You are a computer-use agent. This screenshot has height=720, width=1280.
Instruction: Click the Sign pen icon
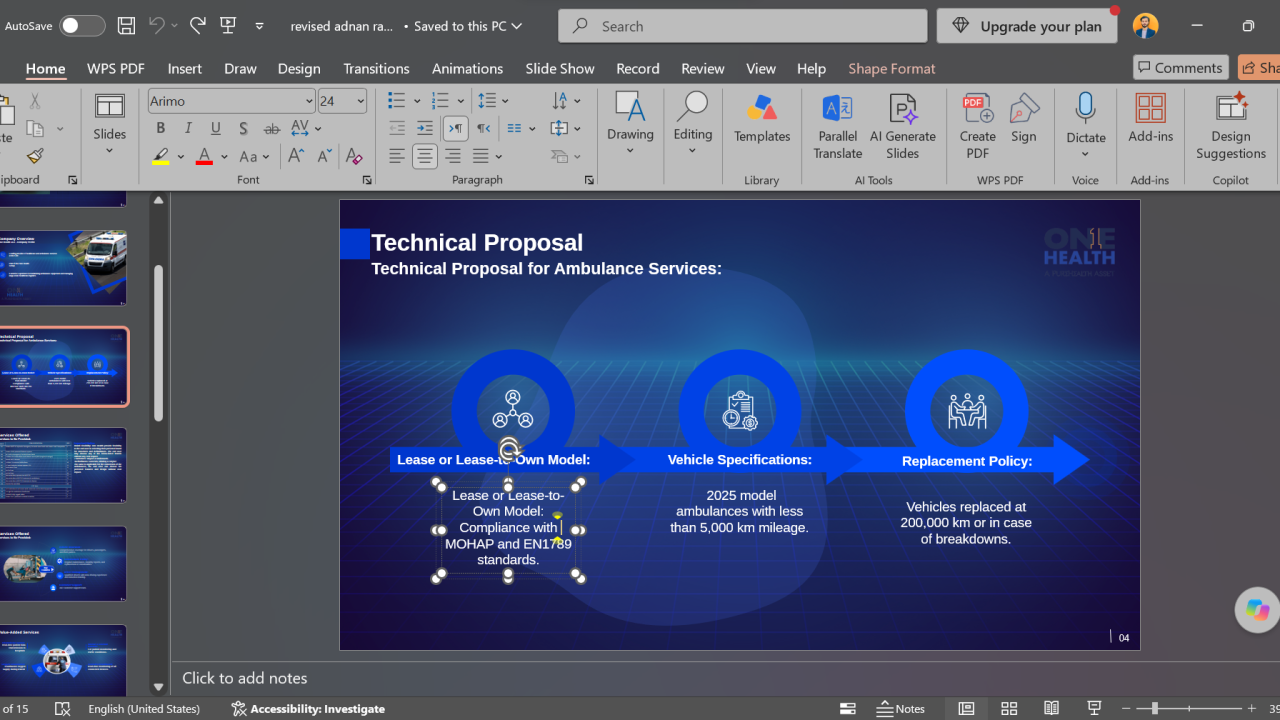point(1024,120)
